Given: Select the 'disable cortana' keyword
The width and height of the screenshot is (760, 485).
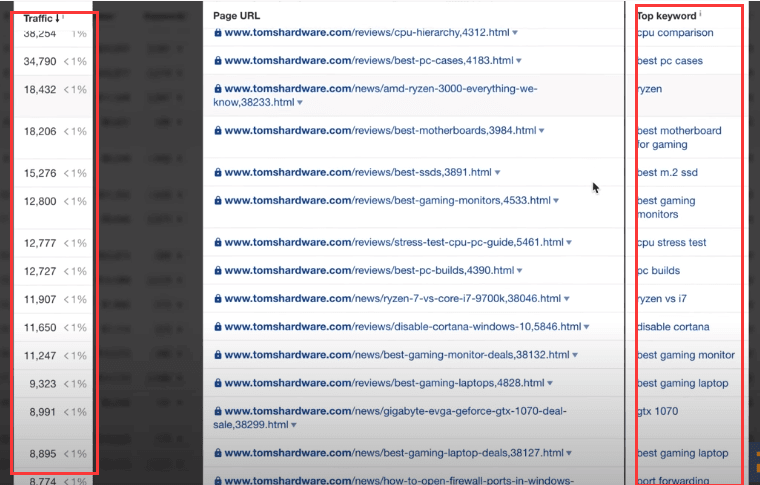Looking at the screenshot, I should pyautogui.click(x=673, y=327).
